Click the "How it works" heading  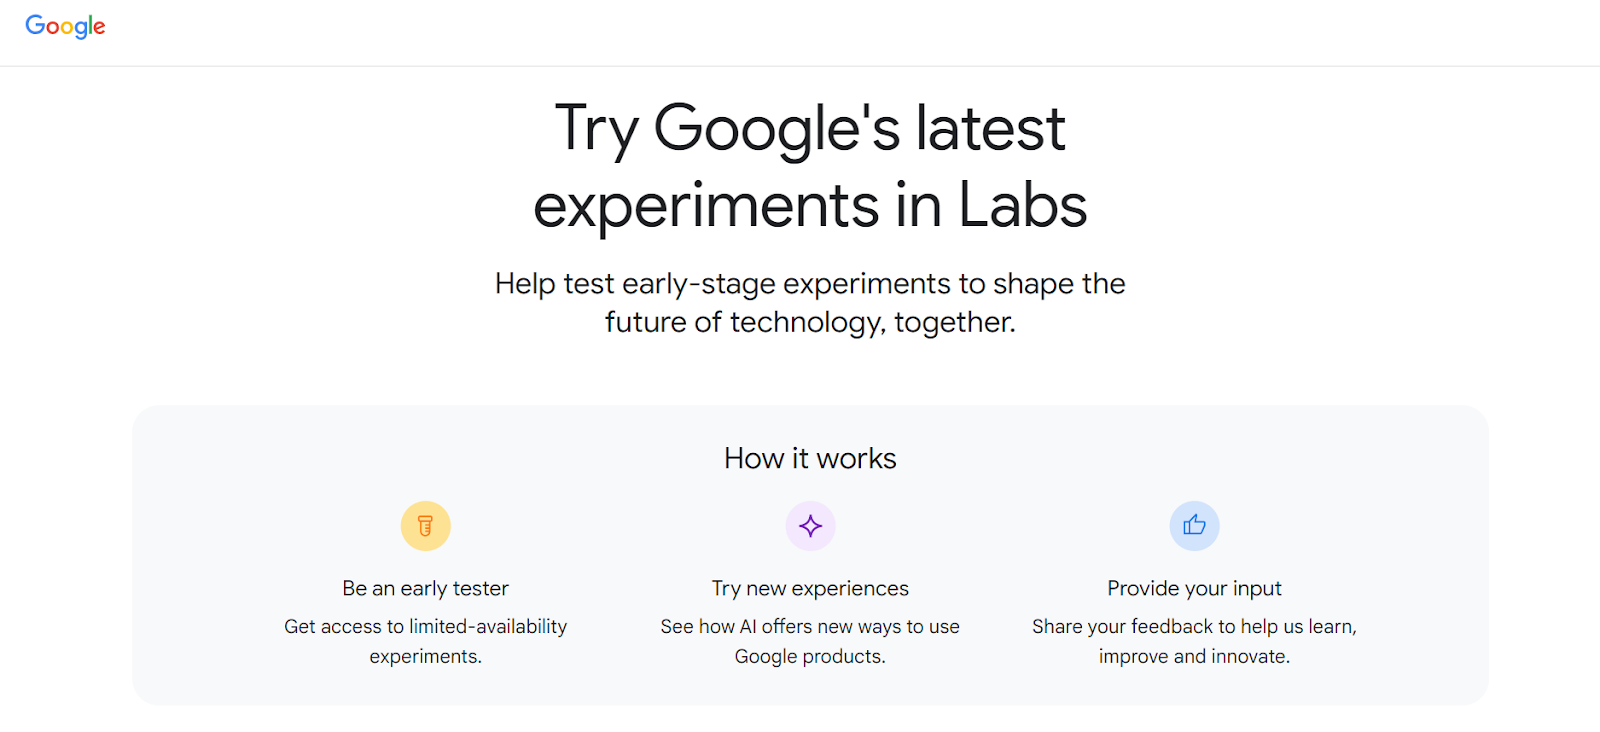(x=810, y=459)
